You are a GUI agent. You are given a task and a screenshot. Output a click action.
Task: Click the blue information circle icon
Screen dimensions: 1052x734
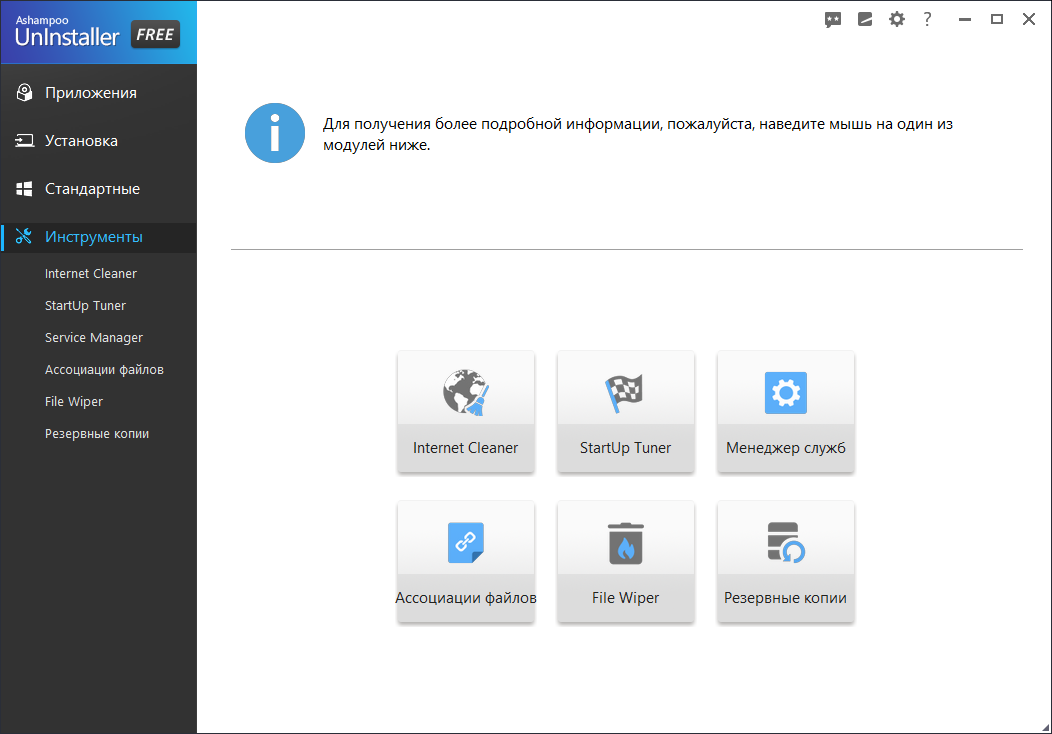(274, 133)
